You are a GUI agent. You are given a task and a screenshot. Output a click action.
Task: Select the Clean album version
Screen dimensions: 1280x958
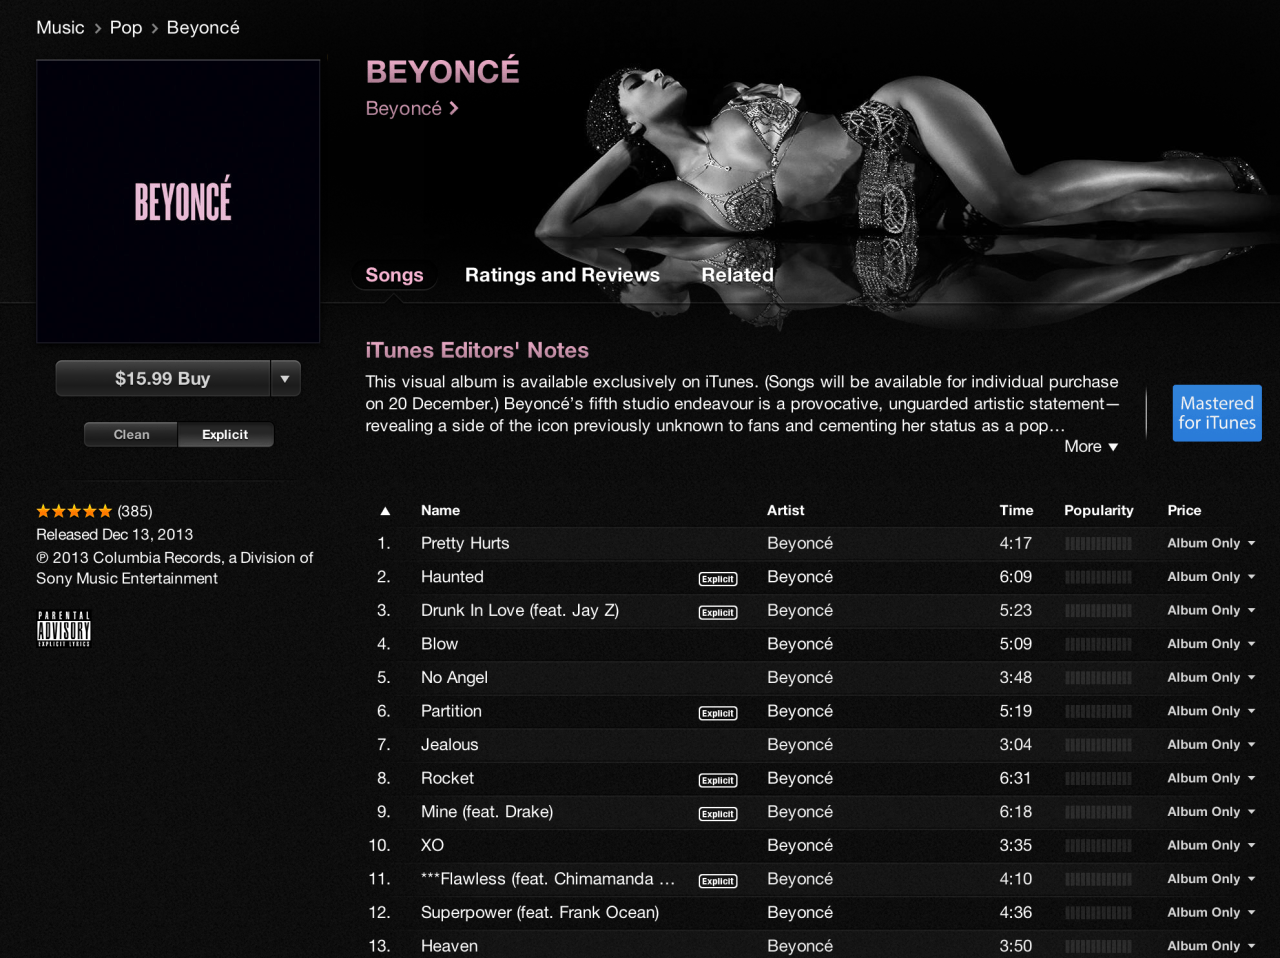tap(131, 434)
